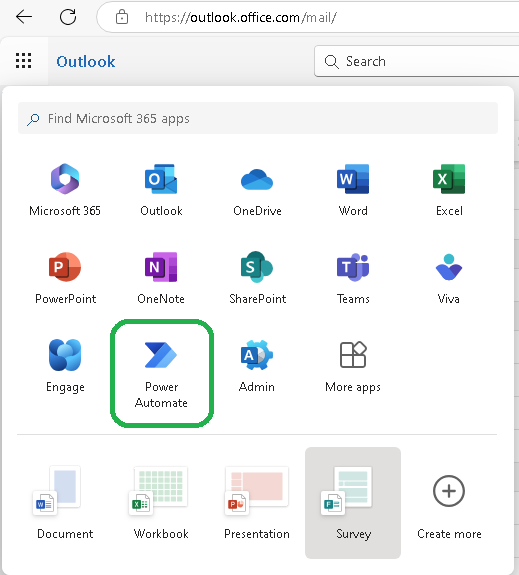The image size is (519, 575).
Task: Click the Outlook header title
Action: click(86, 62)
